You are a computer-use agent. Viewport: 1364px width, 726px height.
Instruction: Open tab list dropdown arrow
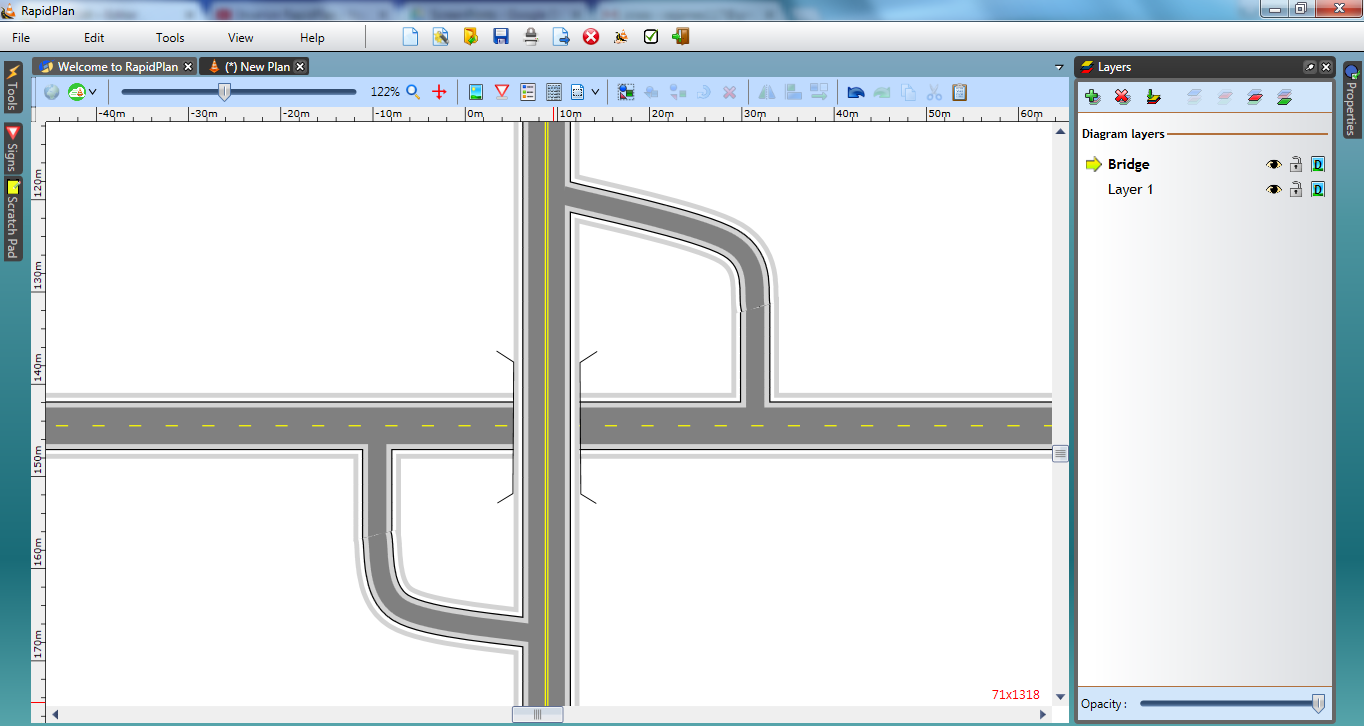point(1059,67)
